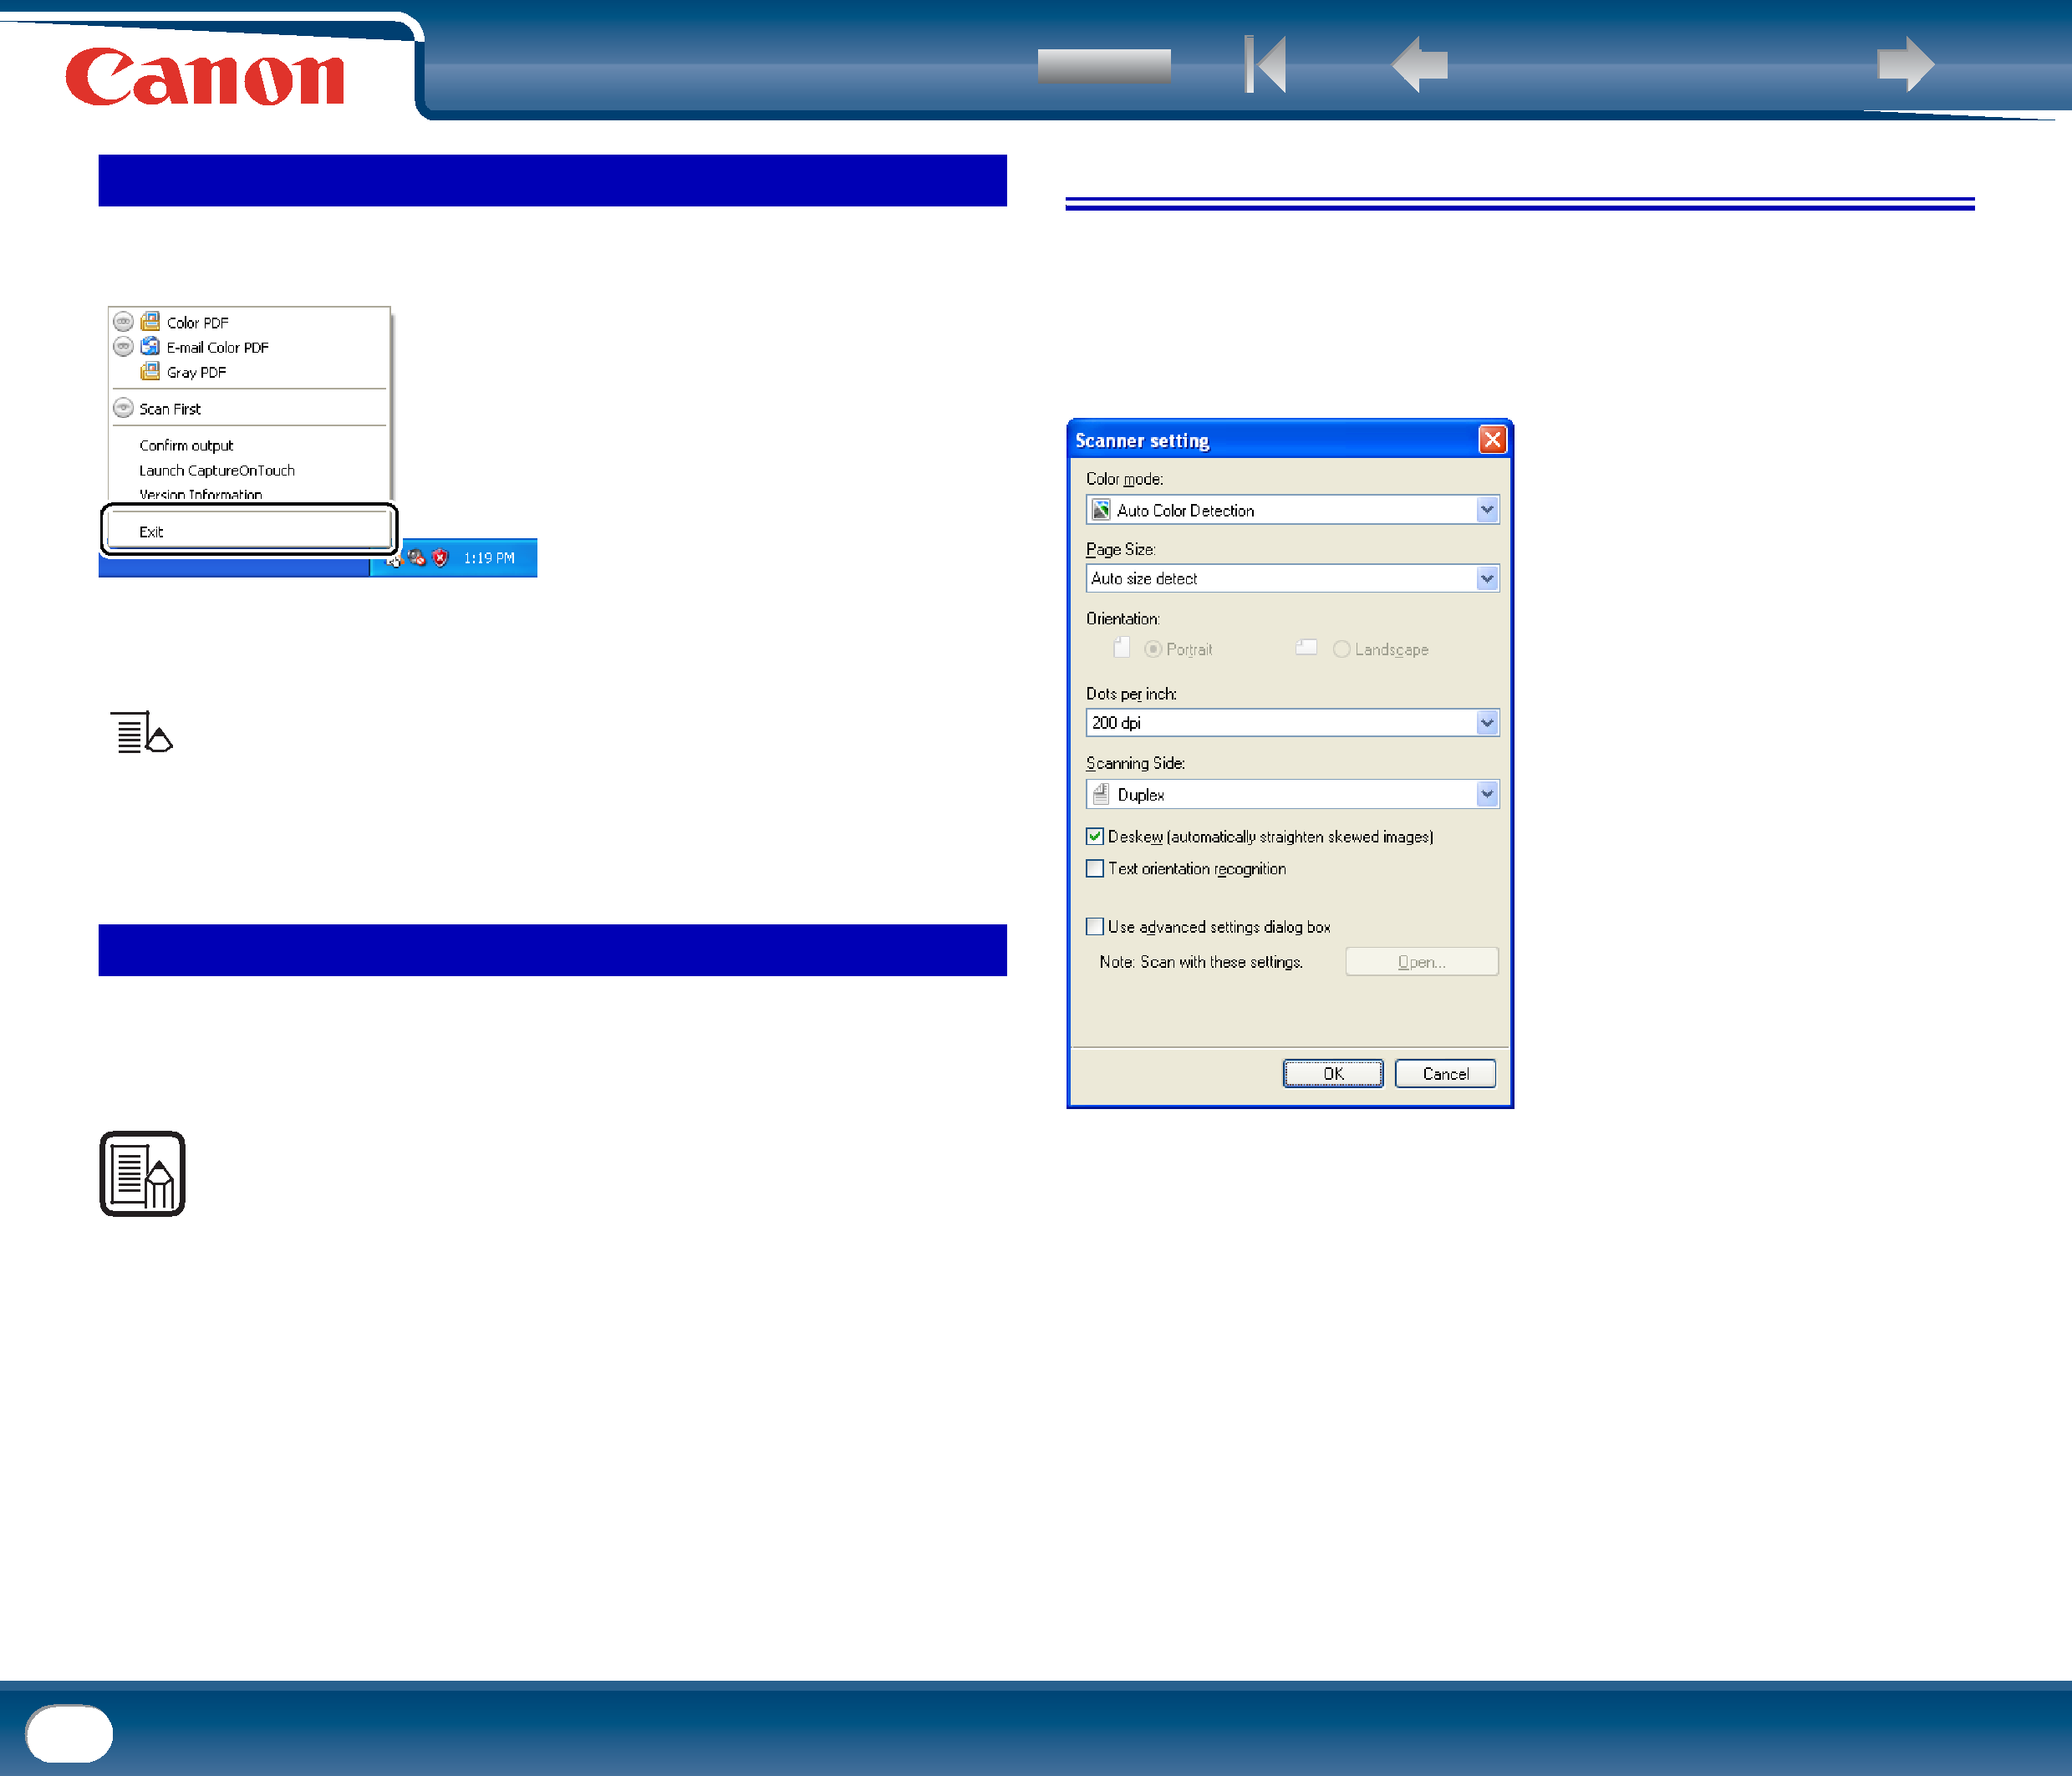Open the Dots per inch dropdown
2072x1776 pixels.
(x=1487, y=722)
